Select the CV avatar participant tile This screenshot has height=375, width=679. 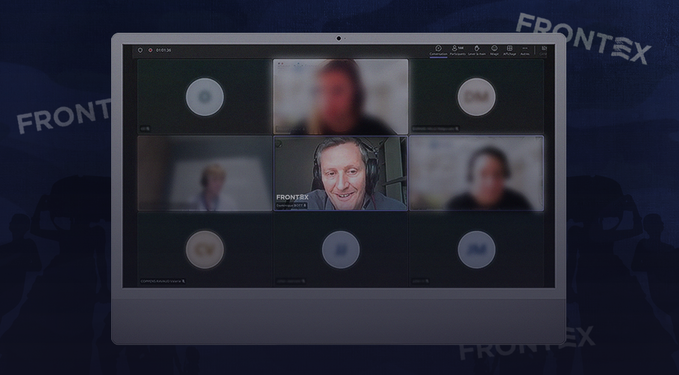pos(205,250)
